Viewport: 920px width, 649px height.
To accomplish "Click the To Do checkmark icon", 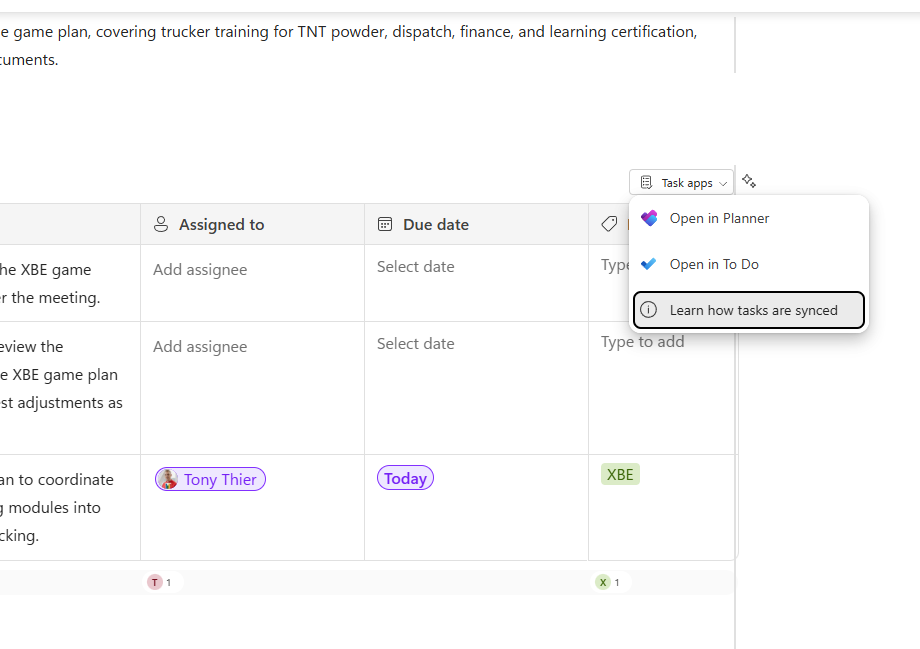I will [649, 264].
